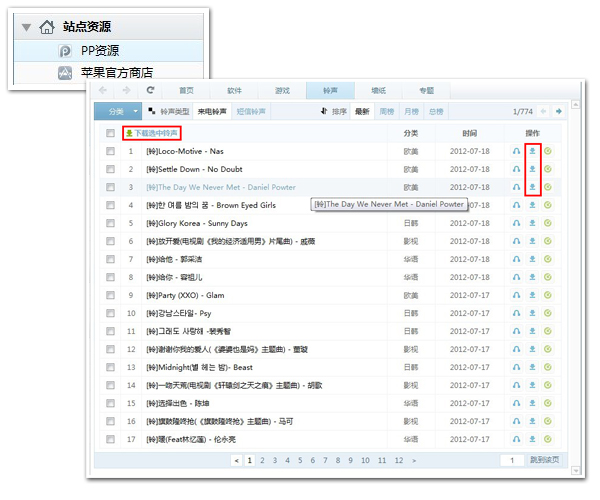Click the back arrow in the navigation bar
The height and width of the screenshot is (500, 600).
(105, 90)
